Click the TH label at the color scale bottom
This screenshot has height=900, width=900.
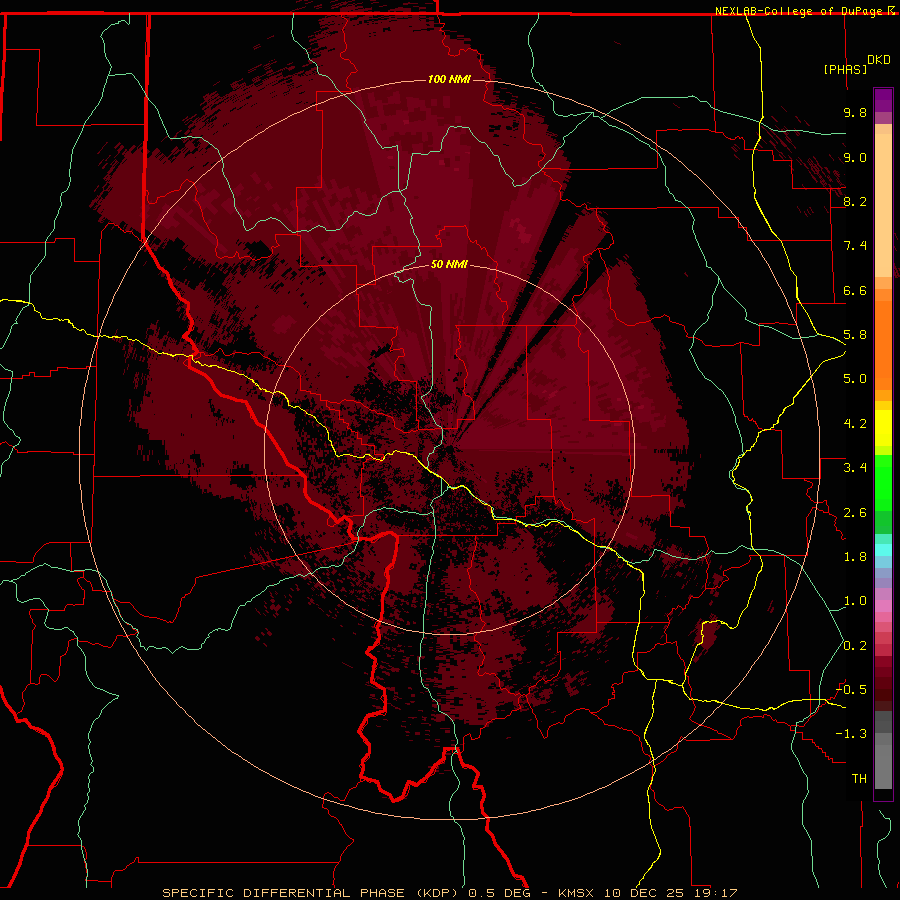tap(859, 779)
